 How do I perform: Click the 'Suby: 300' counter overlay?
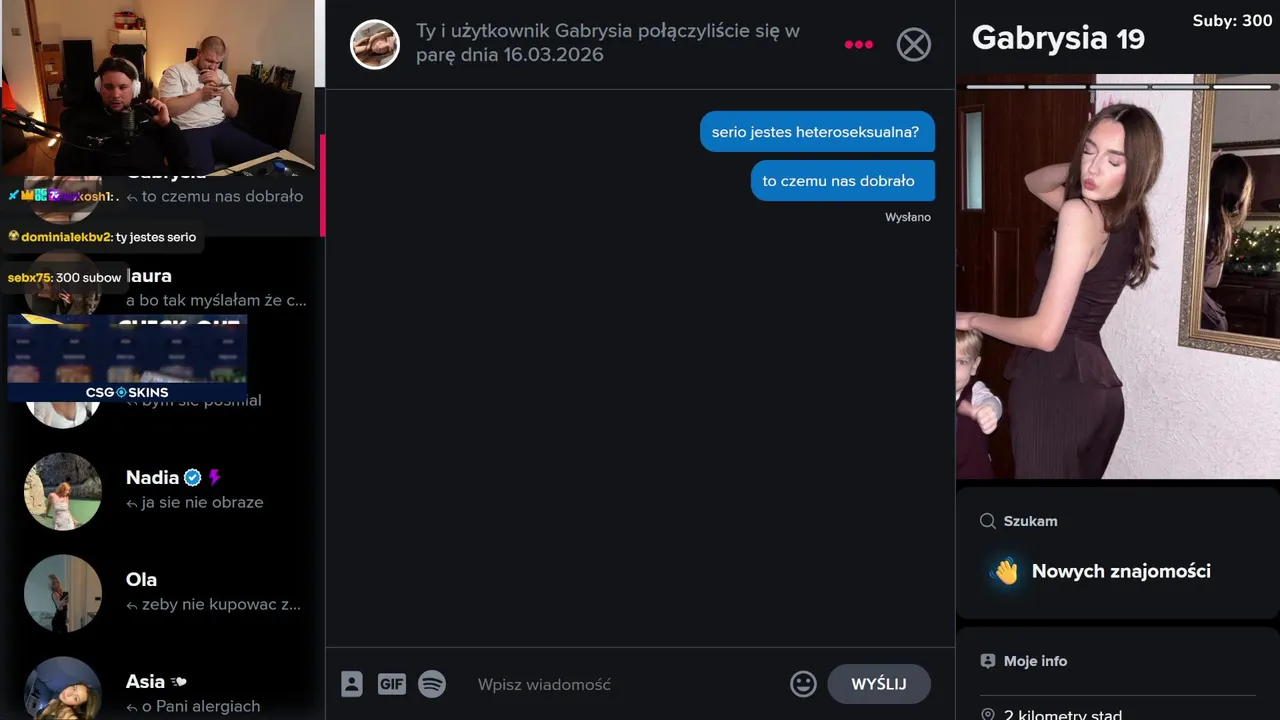tap(1232, 20)
